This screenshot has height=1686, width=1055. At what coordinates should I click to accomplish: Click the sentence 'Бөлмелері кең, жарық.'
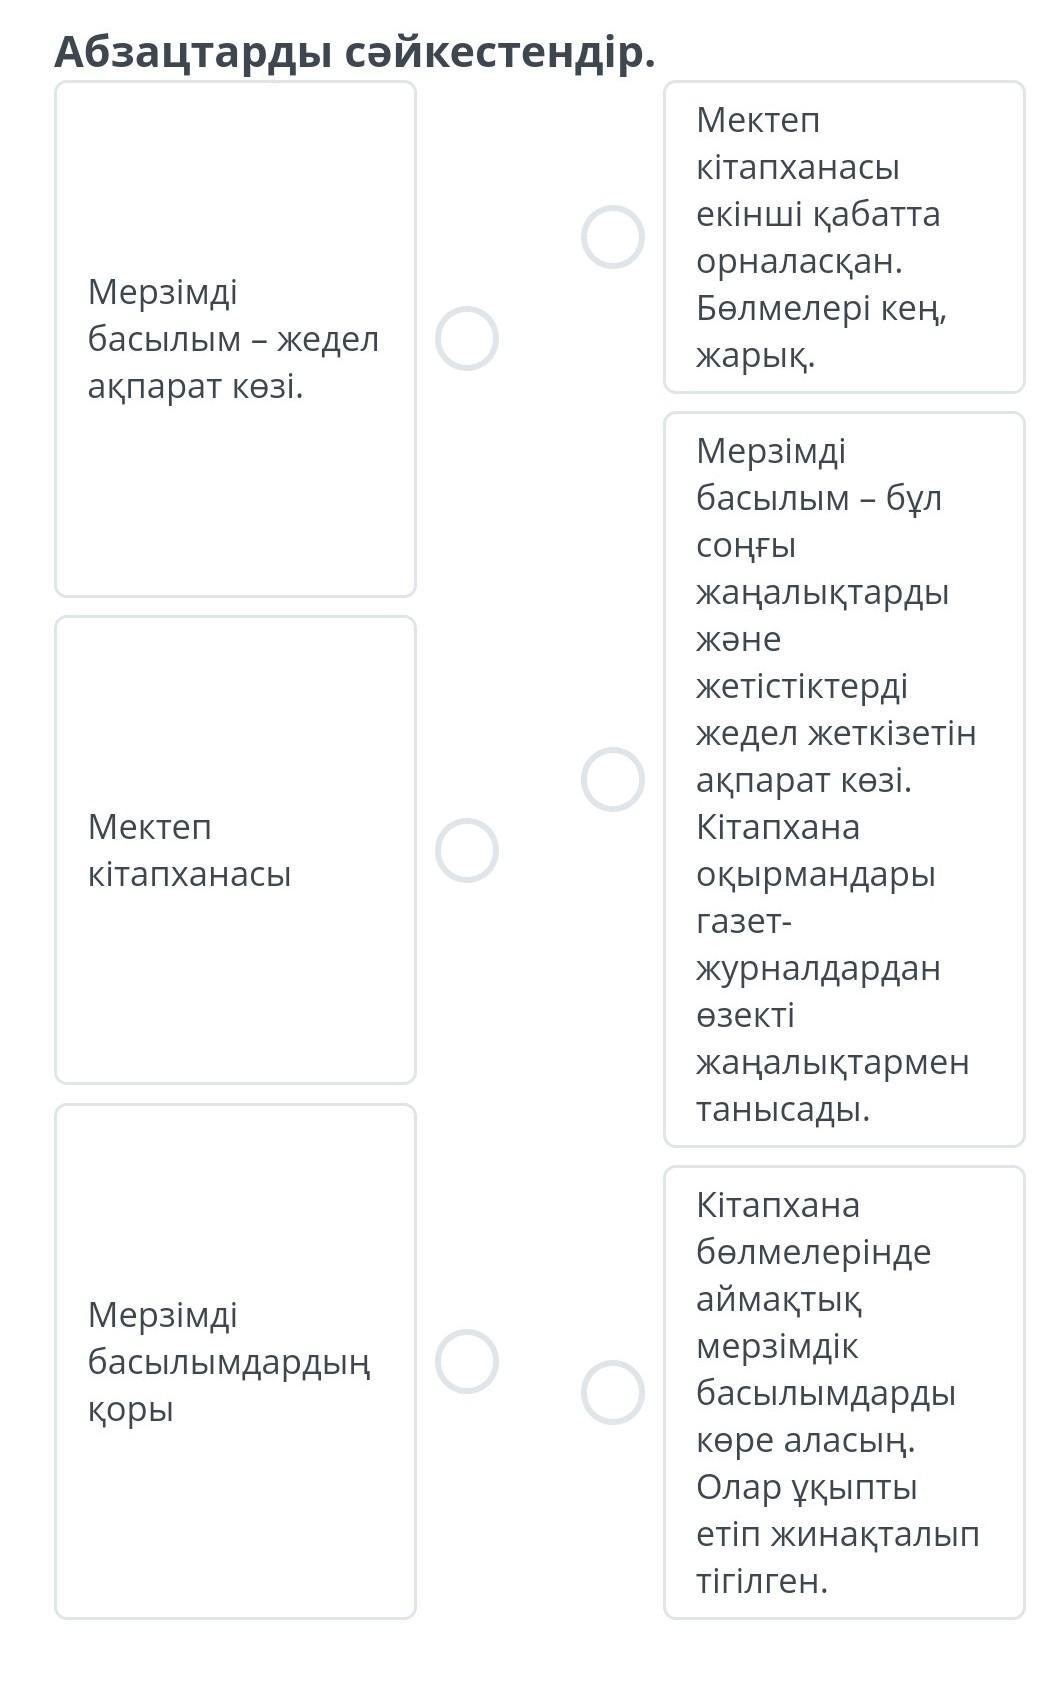(820, 332)
